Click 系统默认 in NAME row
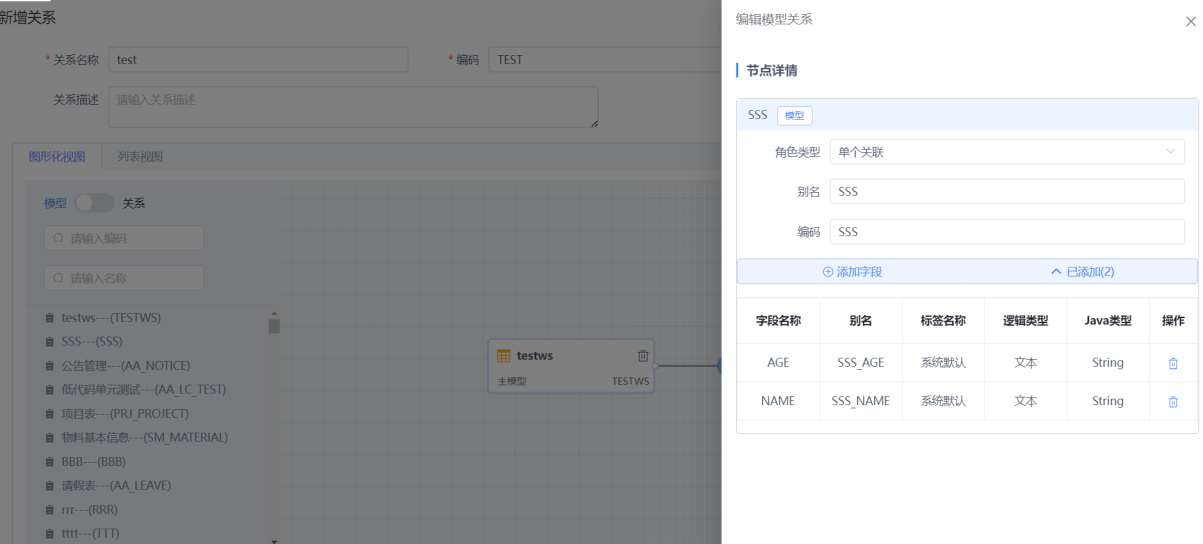Viewport: 1203px width, 544px height. (x=943, y=401)
